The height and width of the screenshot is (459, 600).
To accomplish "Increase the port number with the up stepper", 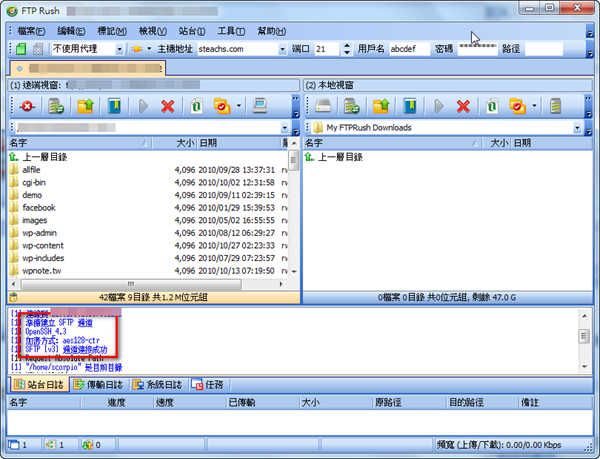I will pyautogui.click(x=347, y=46).
